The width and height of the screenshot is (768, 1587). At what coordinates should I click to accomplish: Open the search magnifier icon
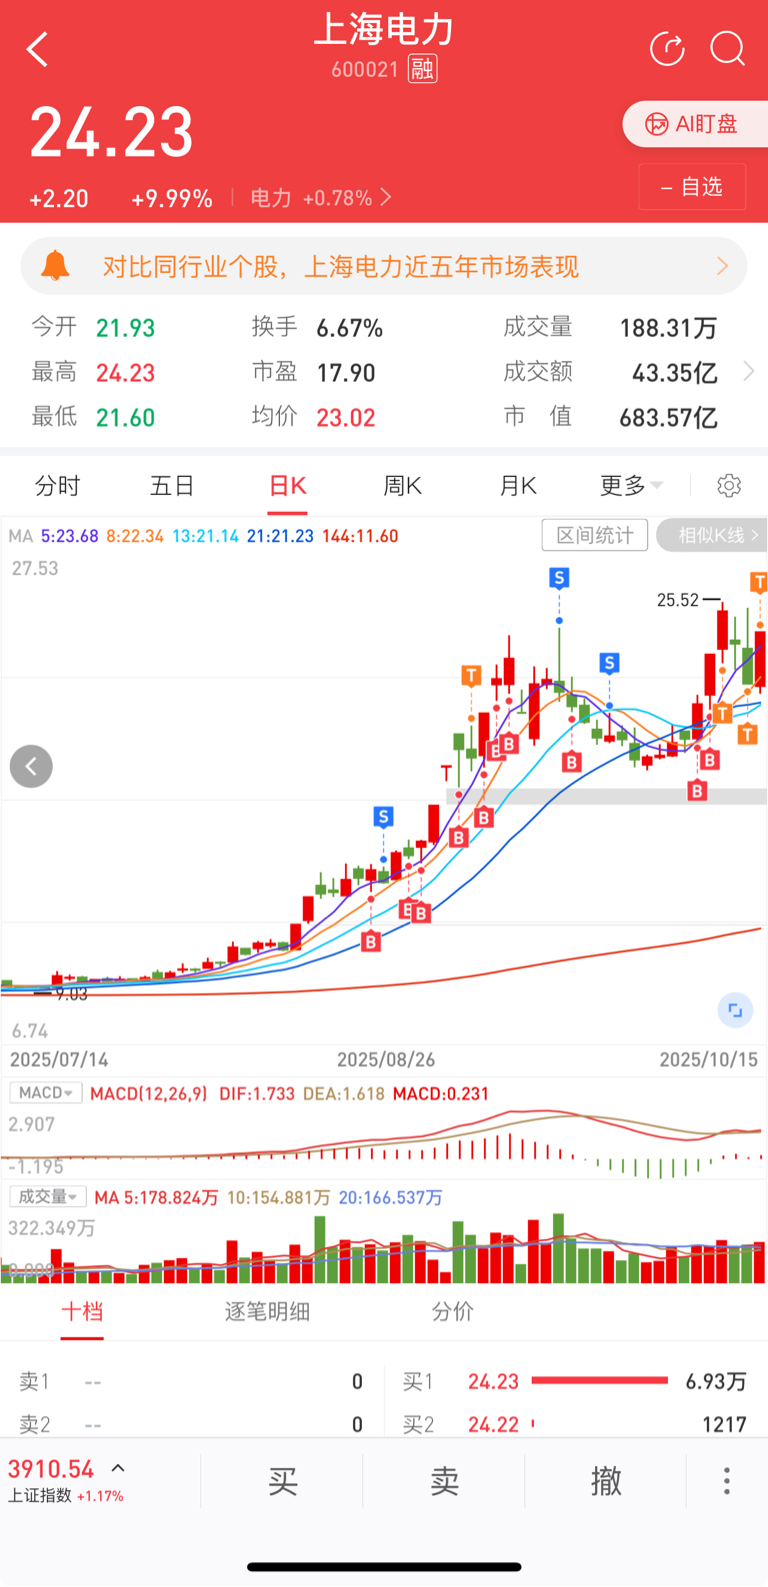[x=727, y=48]
